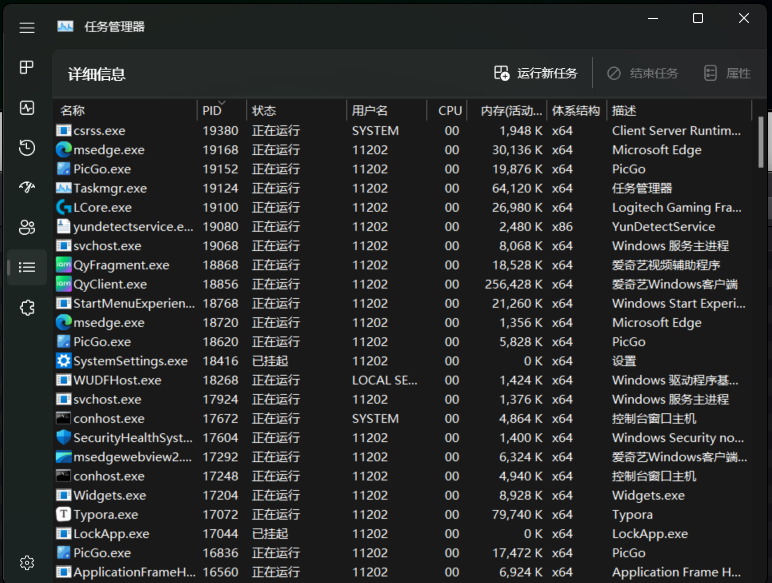Image resolution: width=772 pixels, height=583 pixels.
Task: Click the Widgets.exe process icon
Action: (64, 495)
